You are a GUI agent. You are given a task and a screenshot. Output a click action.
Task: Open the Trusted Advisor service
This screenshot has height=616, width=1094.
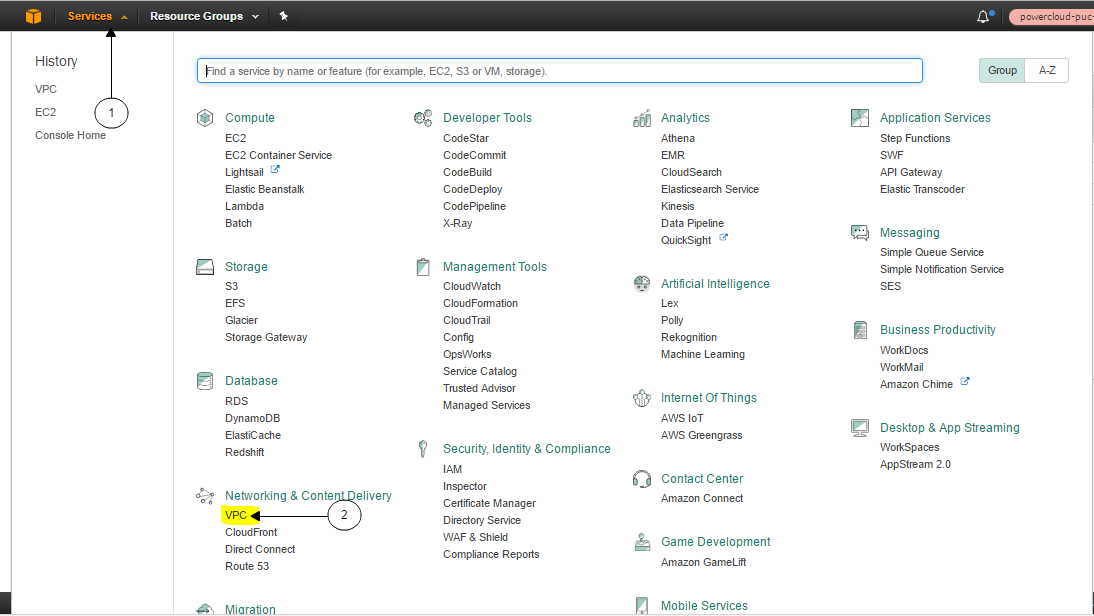click(479, 389)
